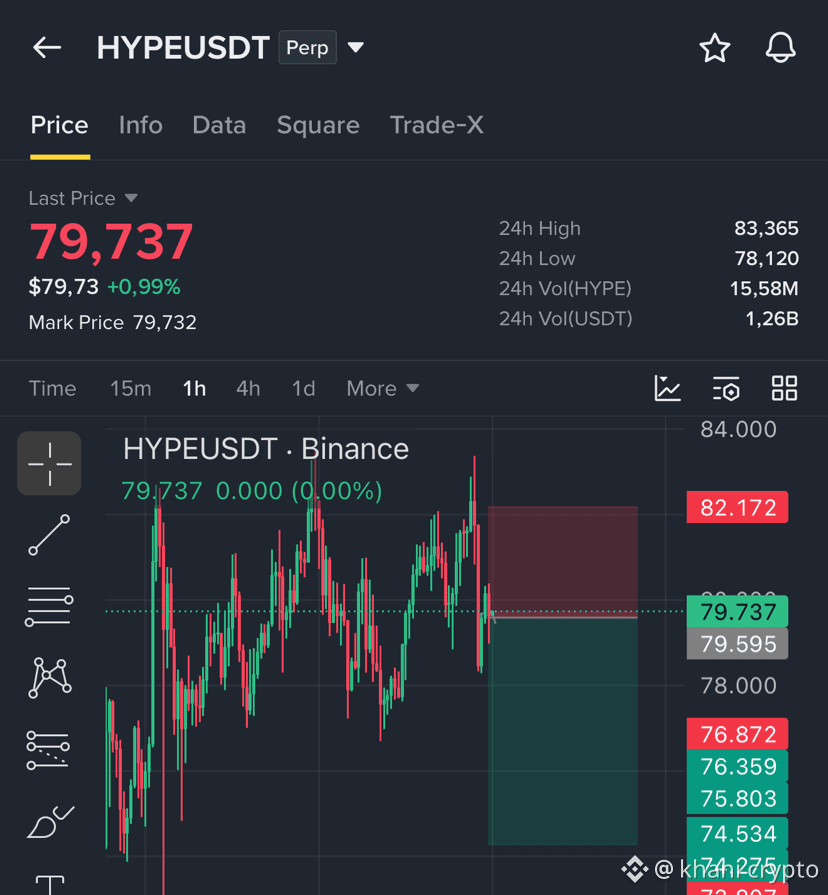Click the 75.803 green price label

click(x=737, y=798)
